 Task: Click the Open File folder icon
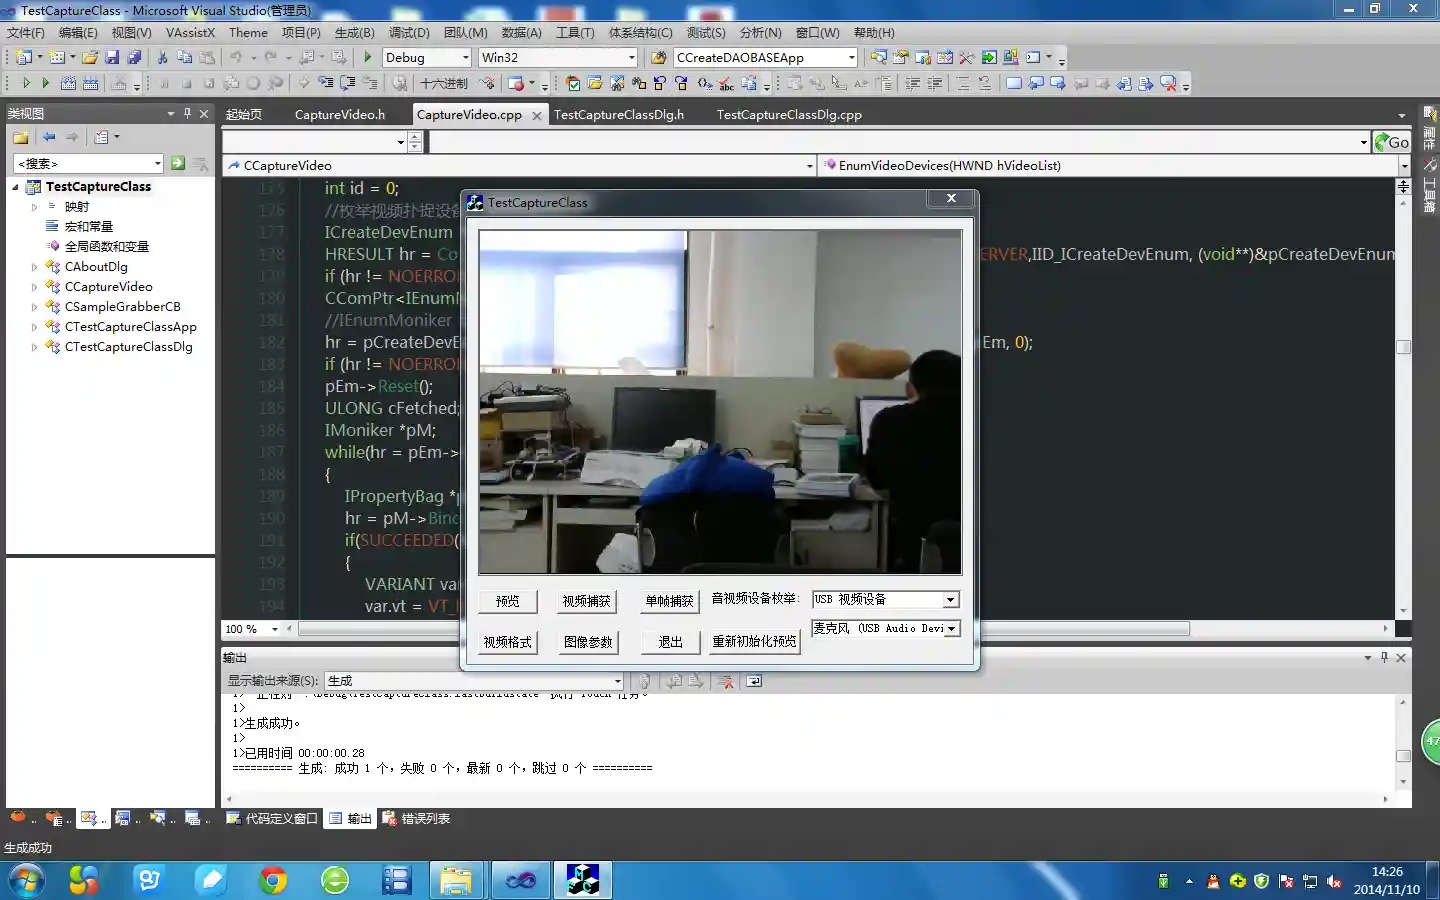click(90, 58)
